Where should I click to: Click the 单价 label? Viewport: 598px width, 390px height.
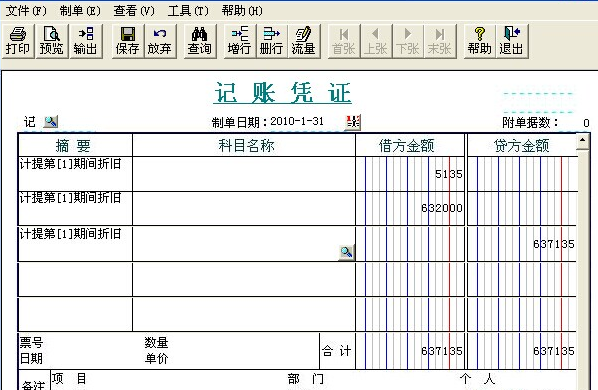156,358
